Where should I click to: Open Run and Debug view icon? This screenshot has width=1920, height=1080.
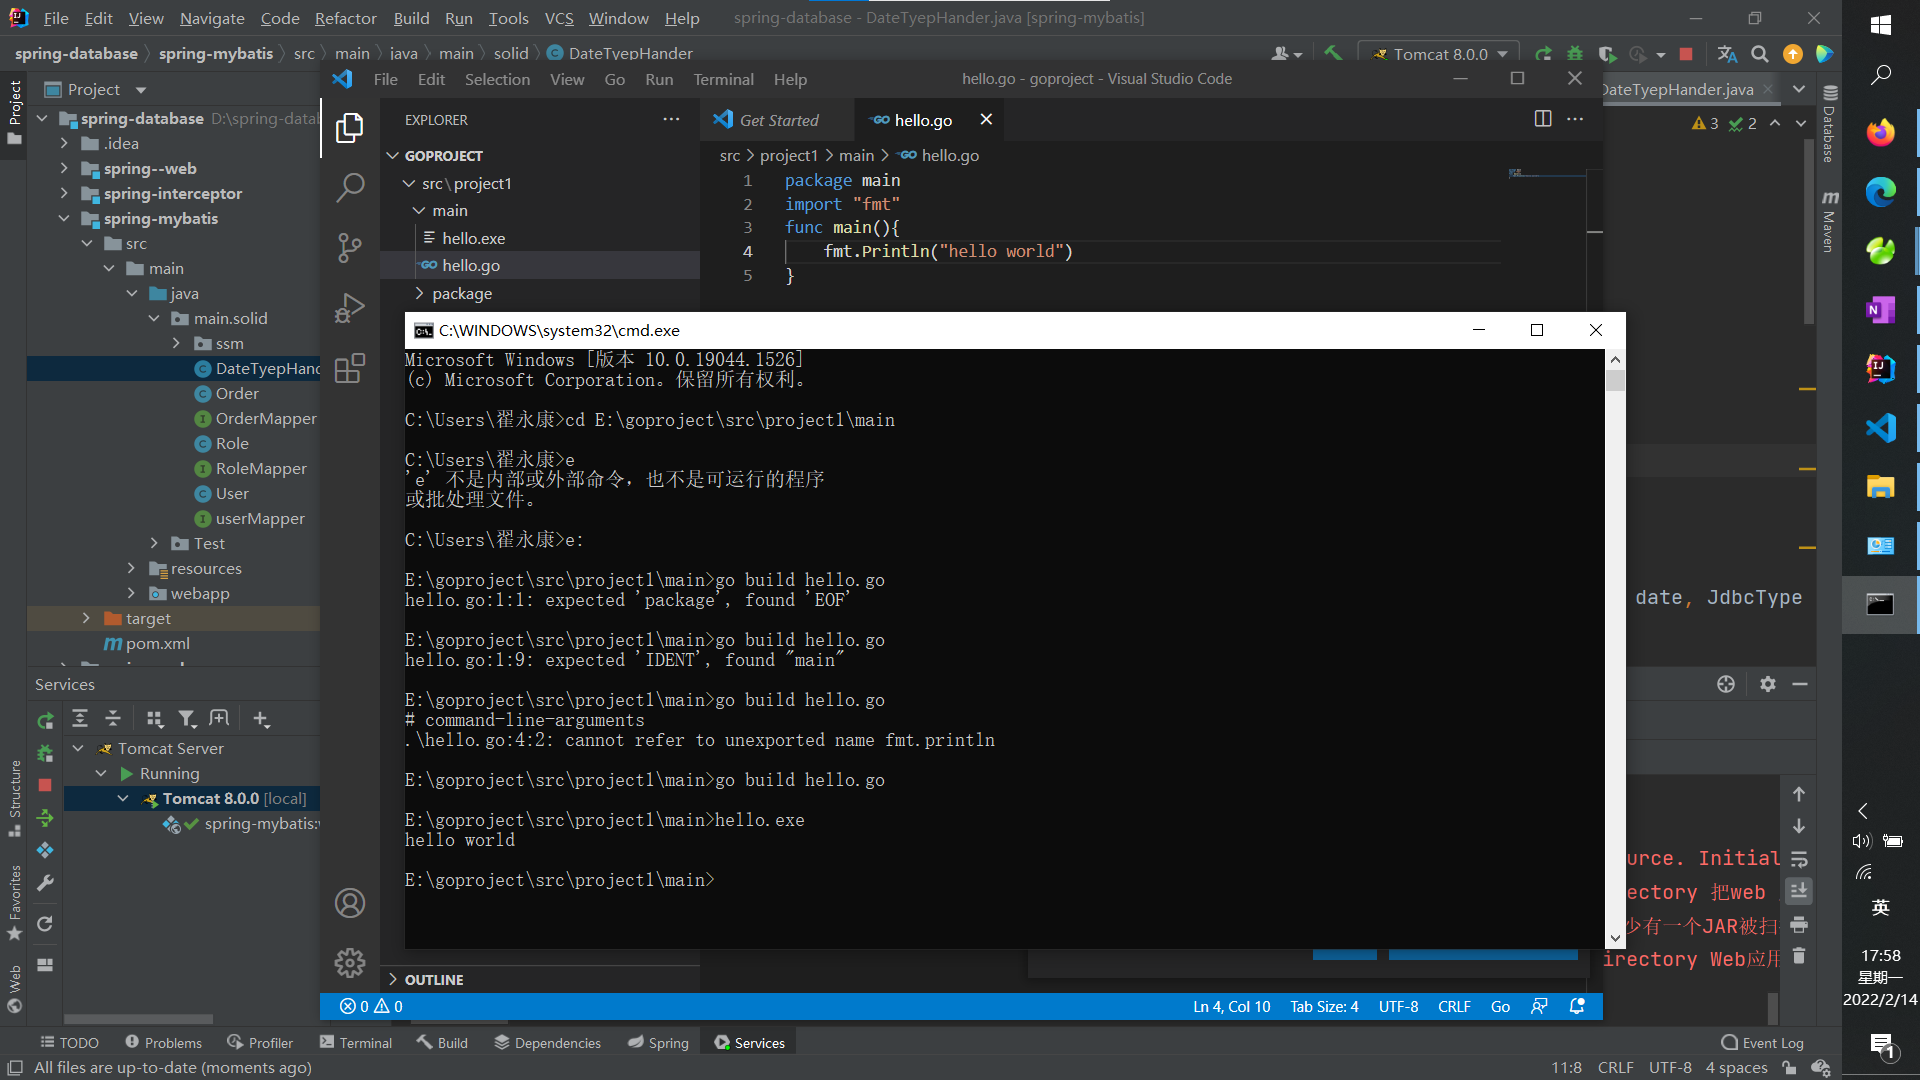[350, 308]
